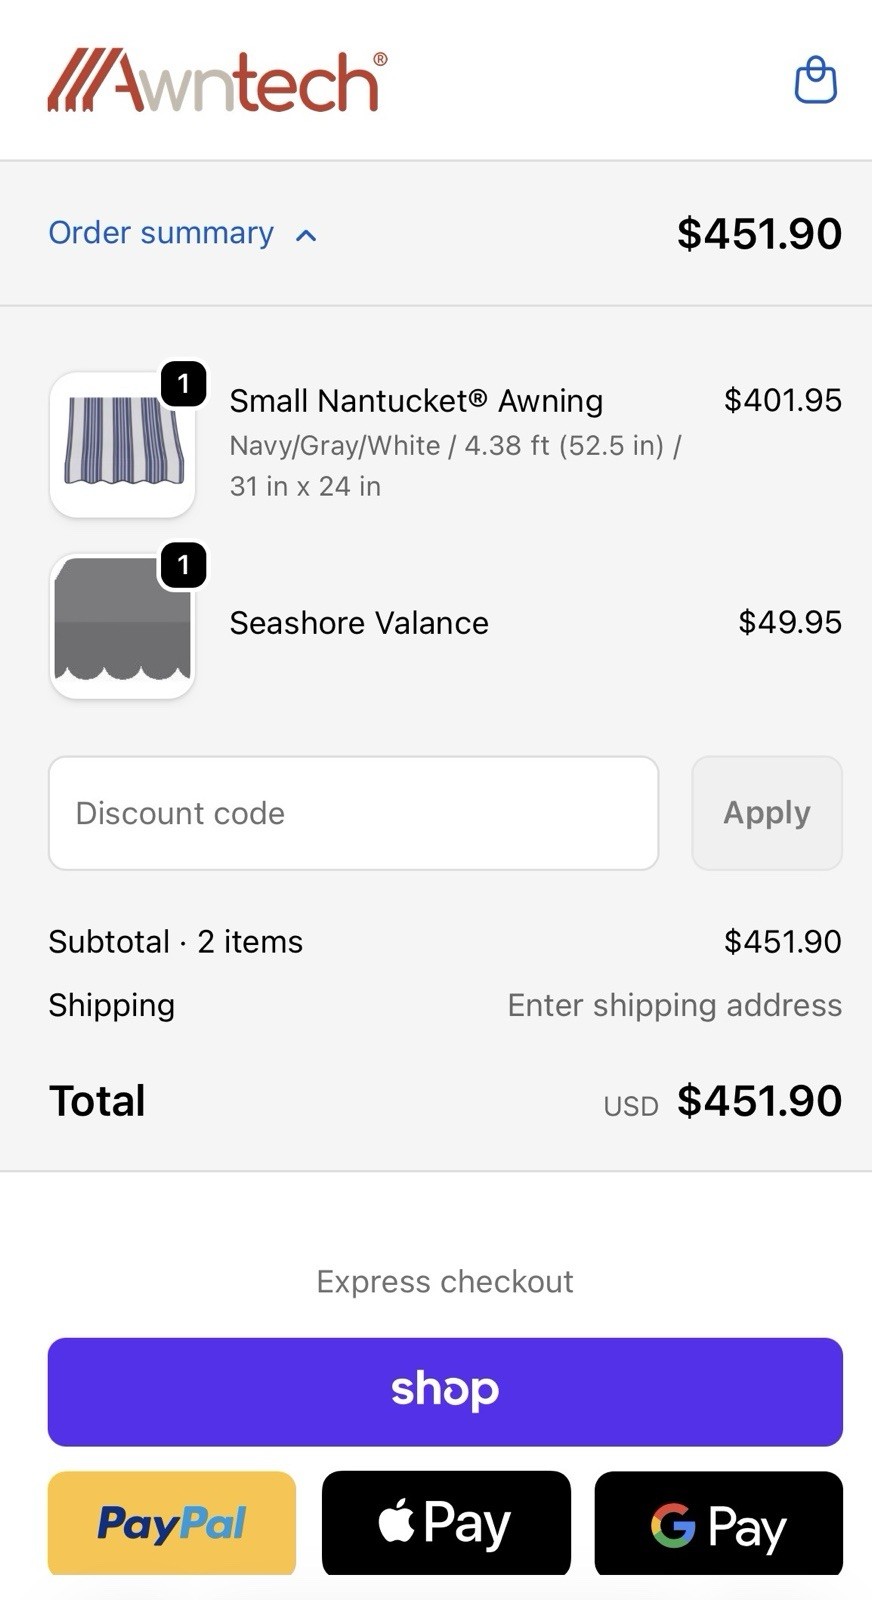Screen dimensions: 872x1600
Task: Click the Small Nantucket Awning product name
Action: click(416, 401)
